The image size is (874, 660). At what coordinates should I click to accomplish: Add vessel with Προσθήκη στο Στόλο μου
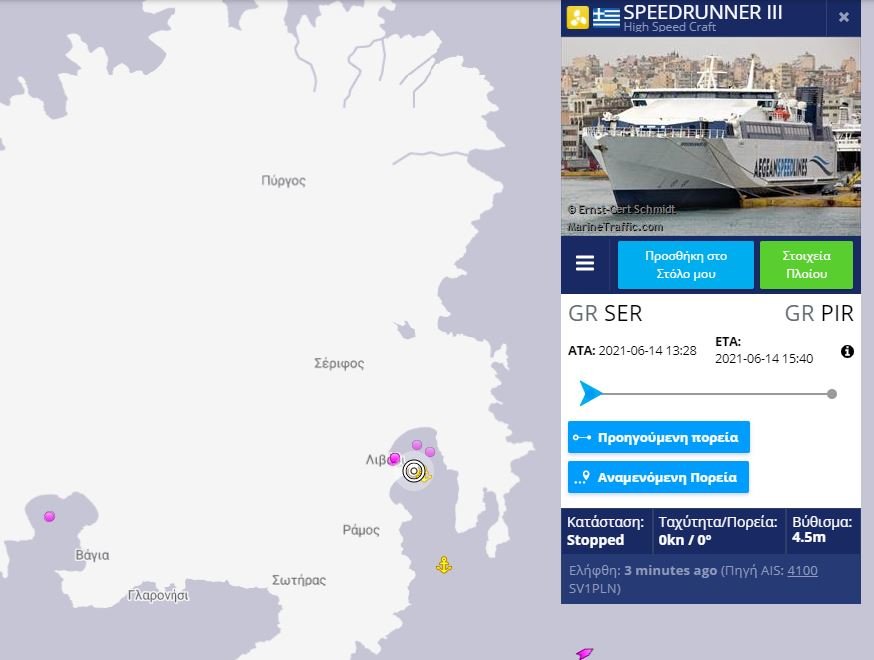[686, 265]
